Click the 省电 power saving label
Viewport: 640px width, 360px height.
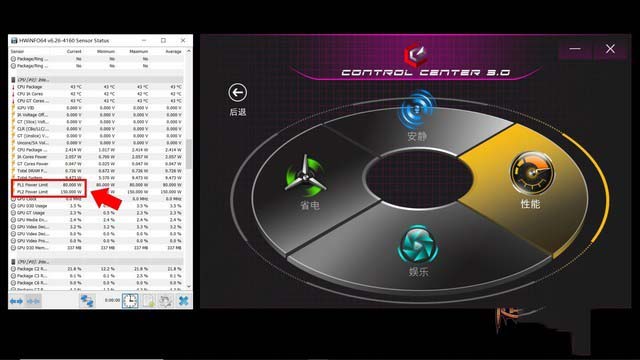[310, 205]
